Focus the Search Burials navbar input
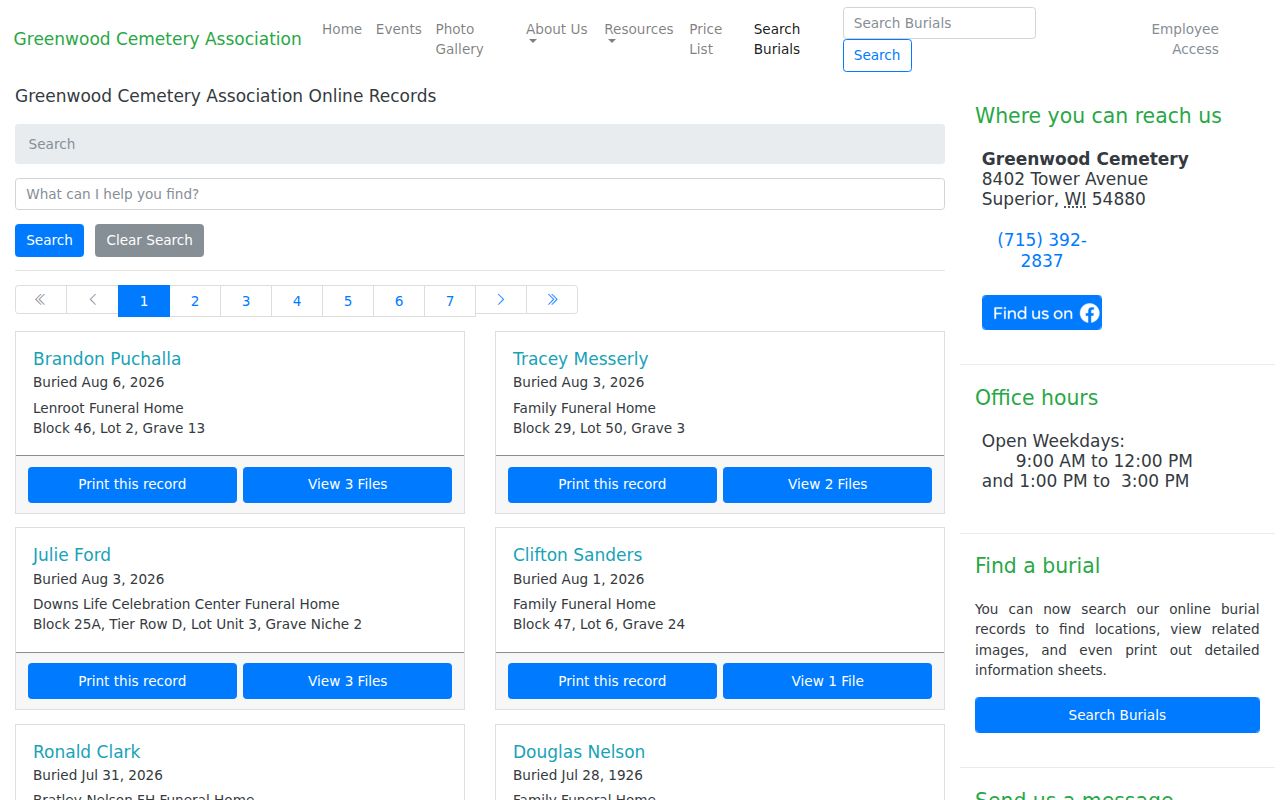Viewport: 1280px width, 800px height. tap(939, 23)
